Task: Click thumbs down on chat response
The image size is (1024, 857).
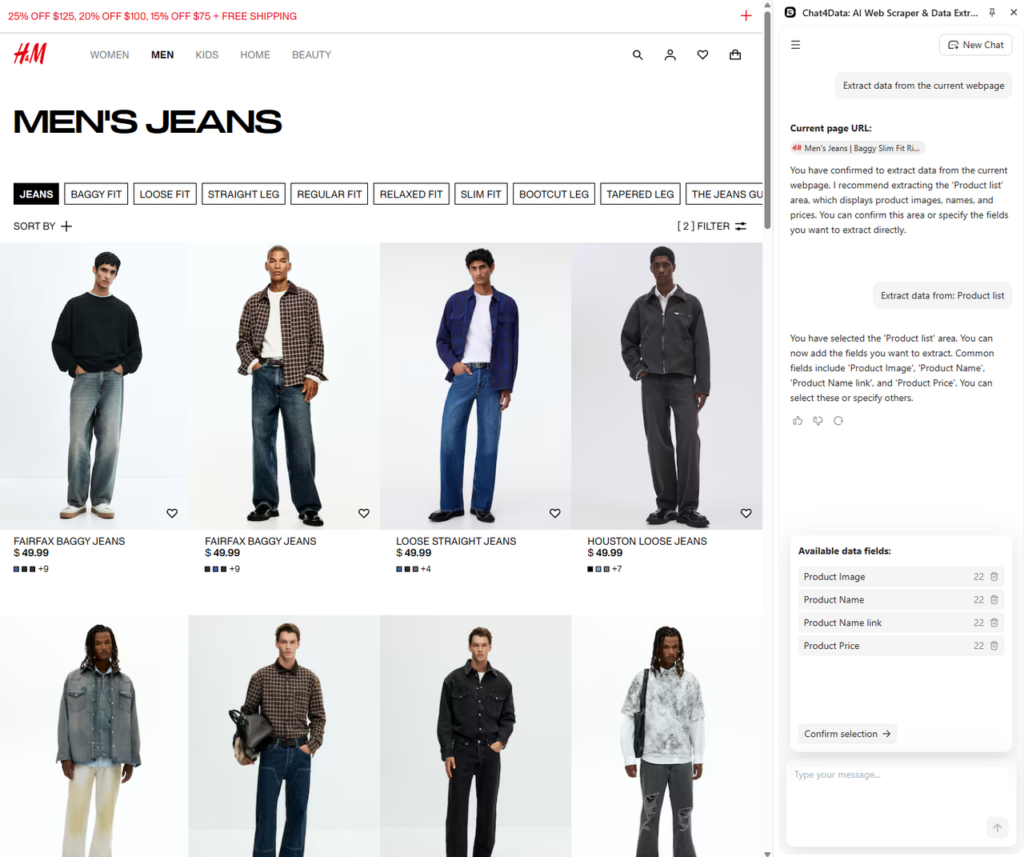Action: pyautogui.click(x=818, y=421)
